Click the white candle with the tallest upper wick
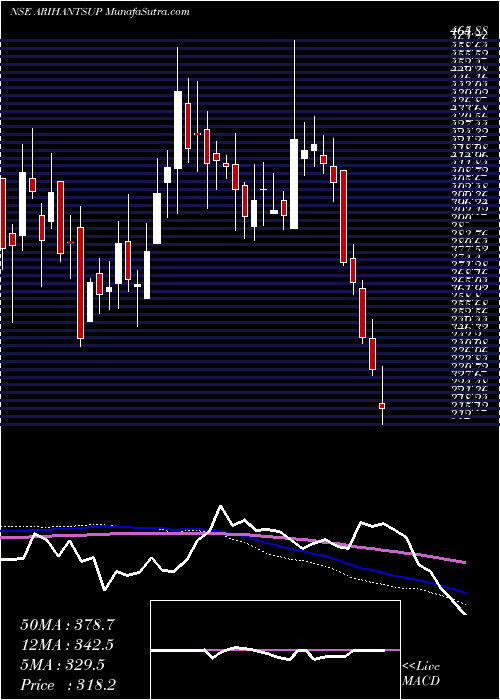 [x=294, y=183]
